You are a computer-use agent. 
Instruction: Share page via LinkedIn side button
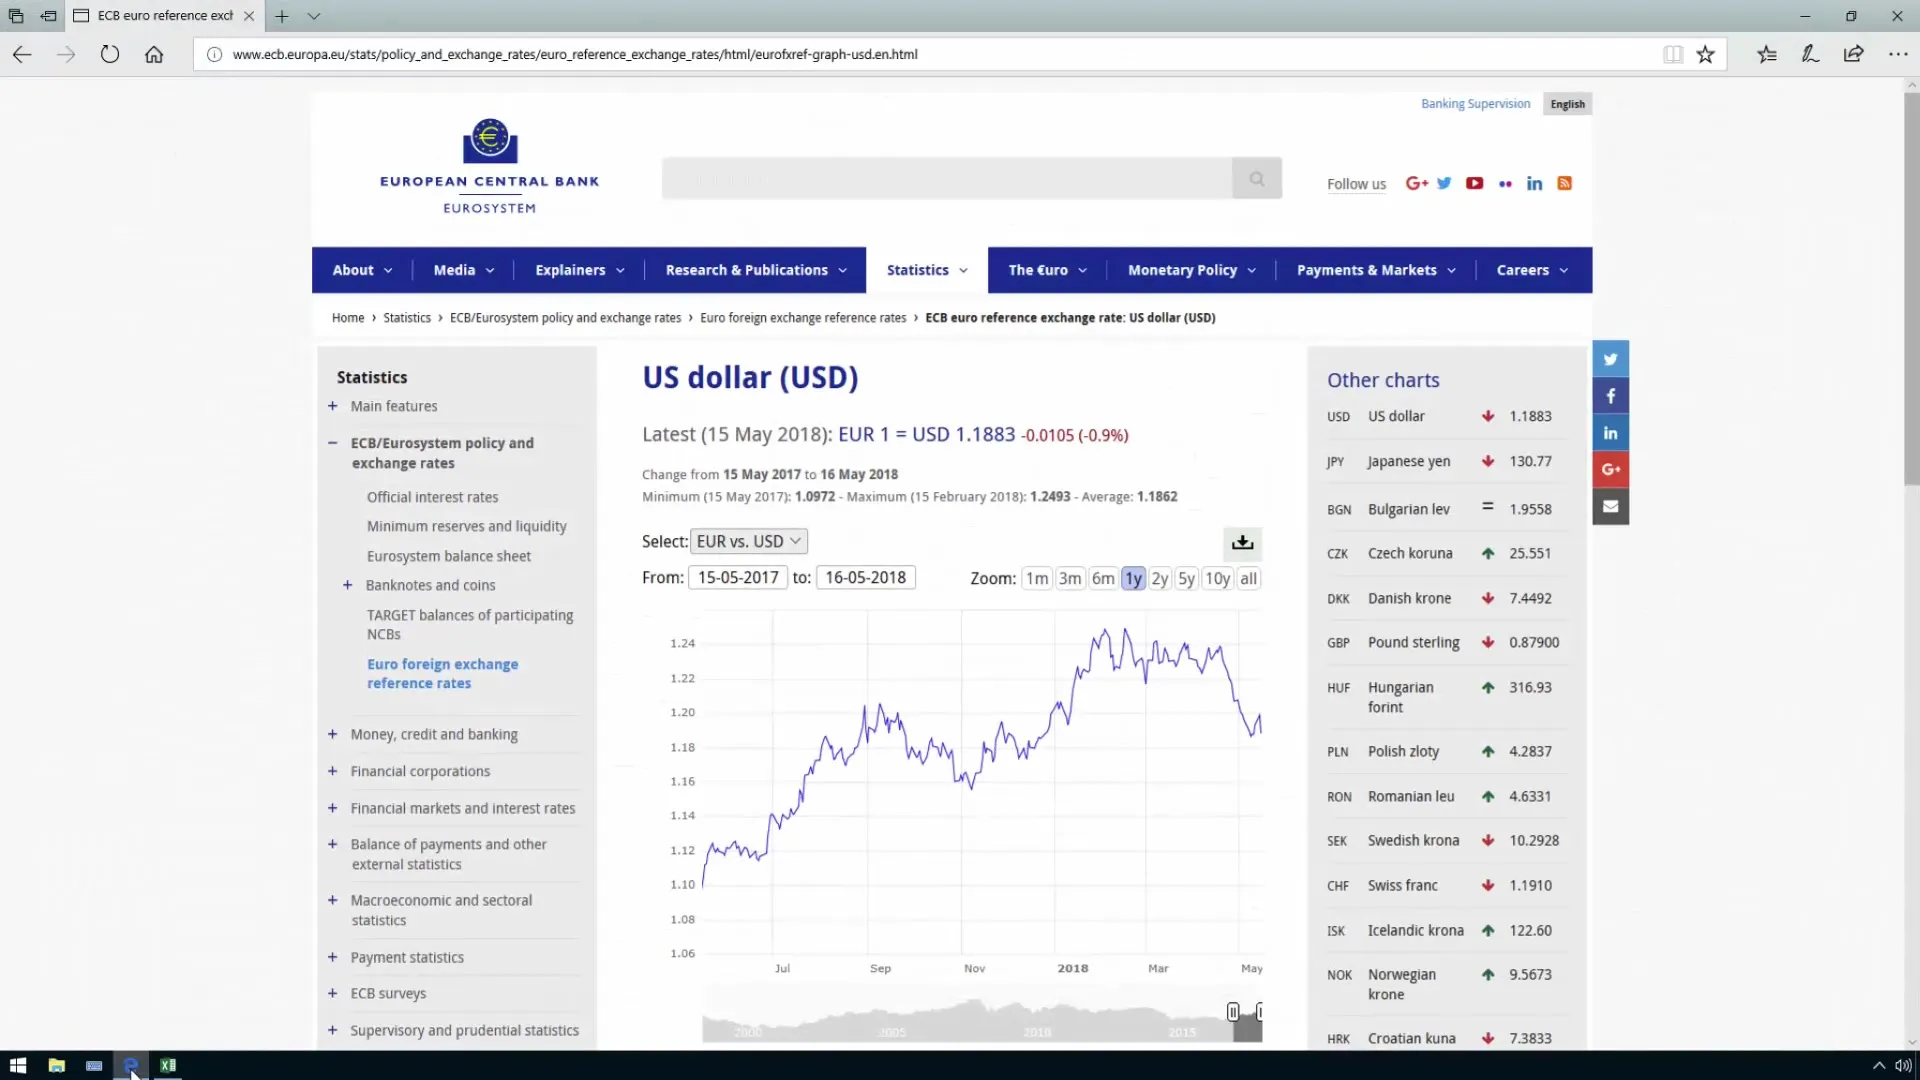pos(1610,433)
